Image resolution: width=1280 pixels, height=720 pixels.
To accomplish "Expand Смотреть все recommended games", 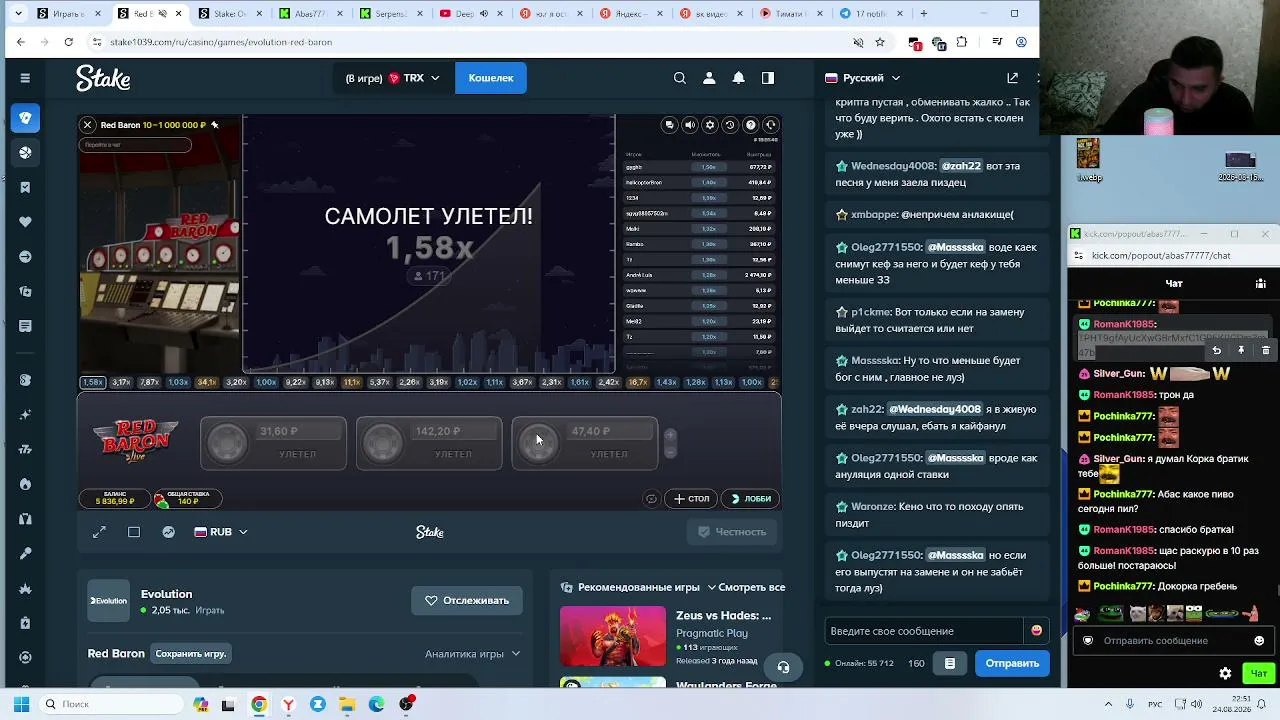I will tap(746, 587).
